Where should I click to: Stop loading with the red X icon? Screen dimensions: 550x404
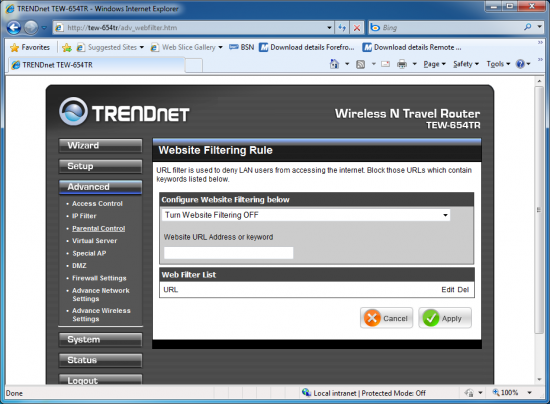(x=357, y=28)
